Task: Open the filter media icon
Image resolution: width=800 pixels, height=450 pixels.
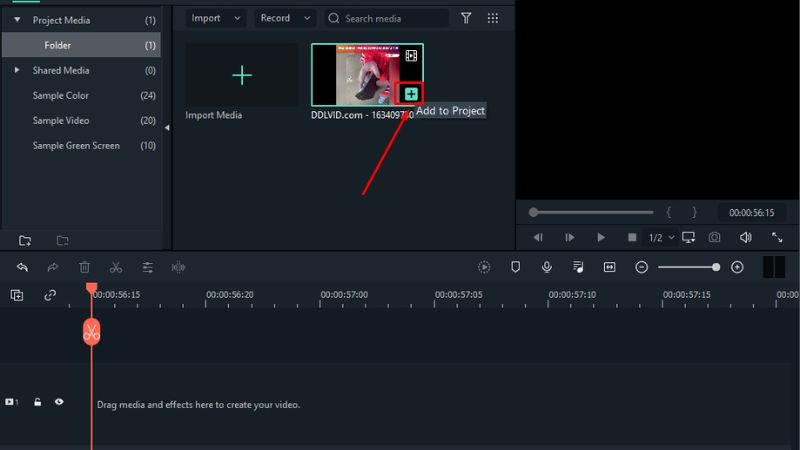Action: tap(466, 18)
